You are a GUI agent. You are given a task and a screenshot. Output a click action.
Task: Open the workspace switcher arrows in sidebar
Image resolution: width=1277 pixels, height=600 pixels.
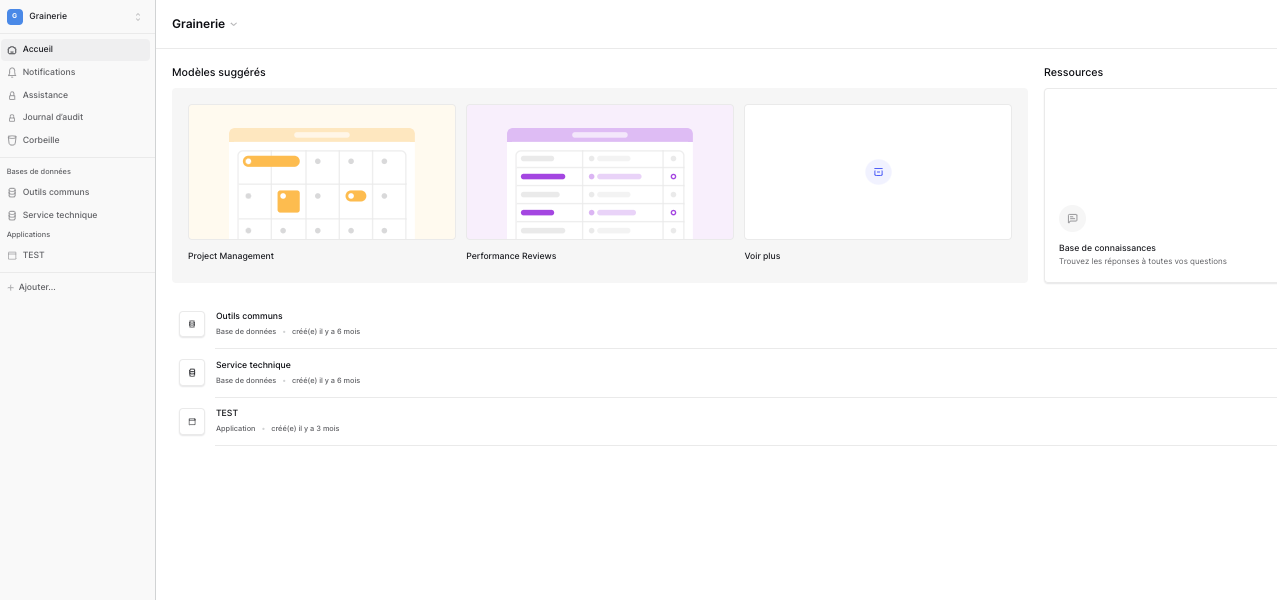pyautogui.click(x=138, y=17)
